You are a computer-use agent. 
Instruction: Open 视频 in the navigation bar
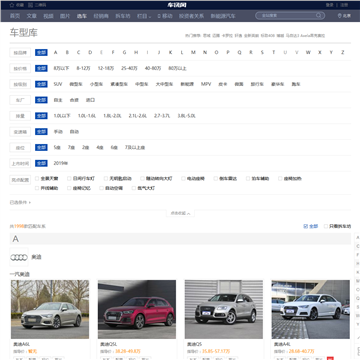pyautogui.click(x=48, y=16)
